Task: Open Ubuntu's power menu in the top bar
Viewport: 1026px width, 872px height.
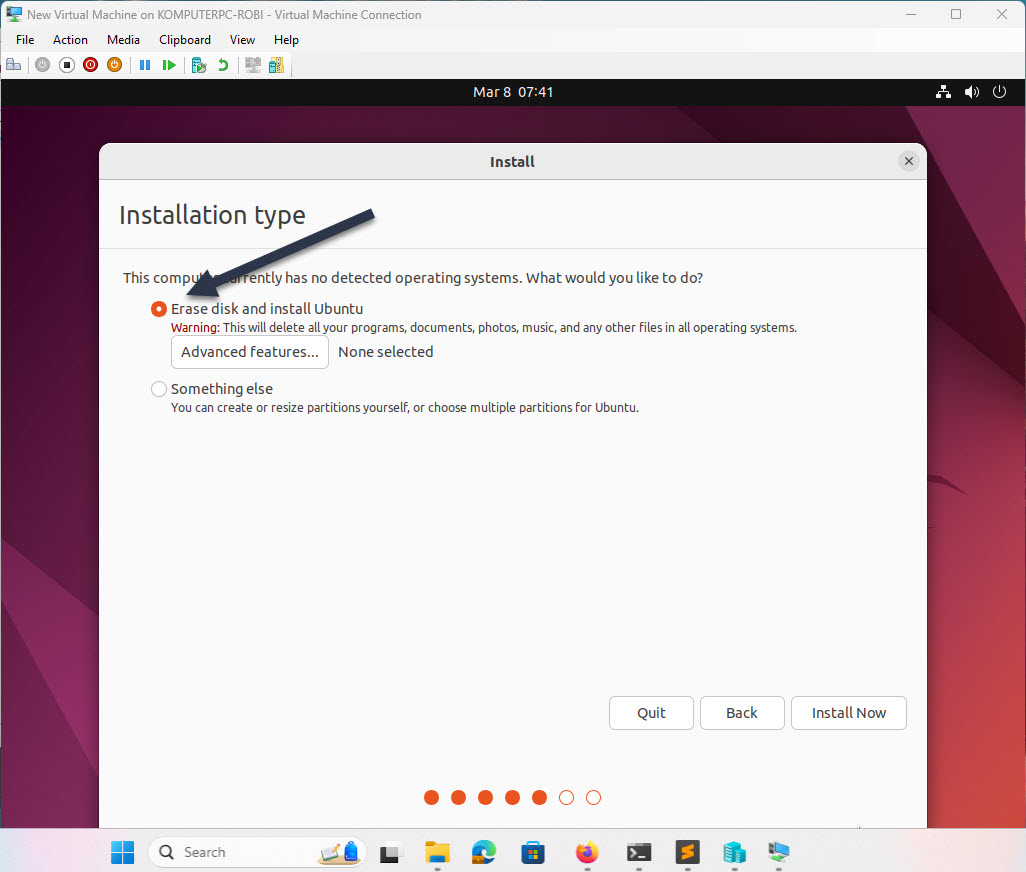Action: pos(1000,91)
